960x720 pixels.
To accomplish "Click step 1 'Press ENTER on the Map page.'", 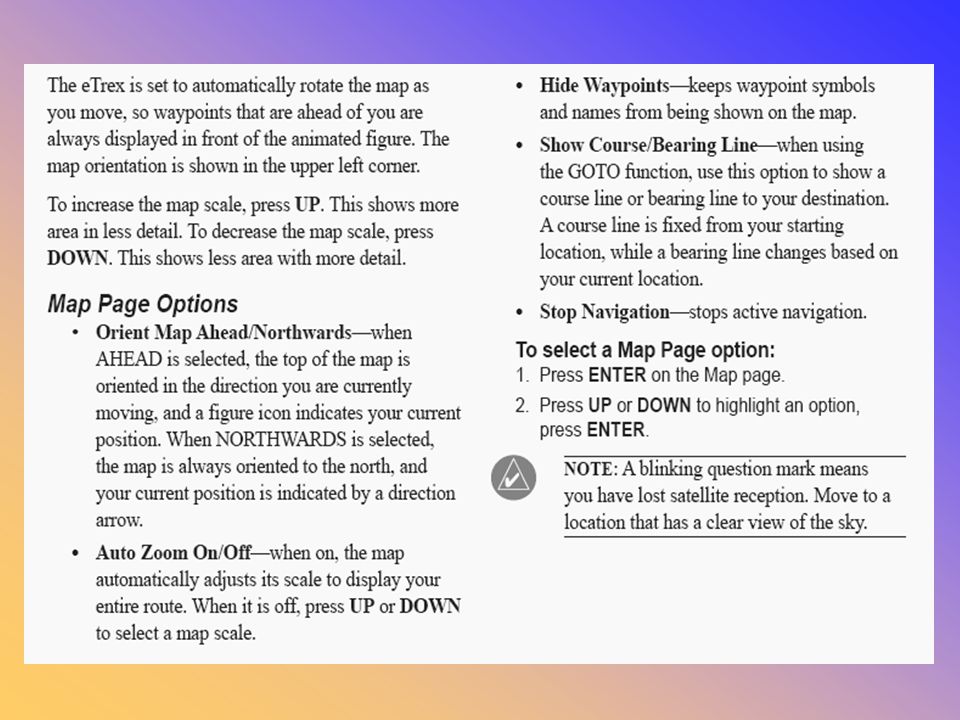I will tap(662, 375).
